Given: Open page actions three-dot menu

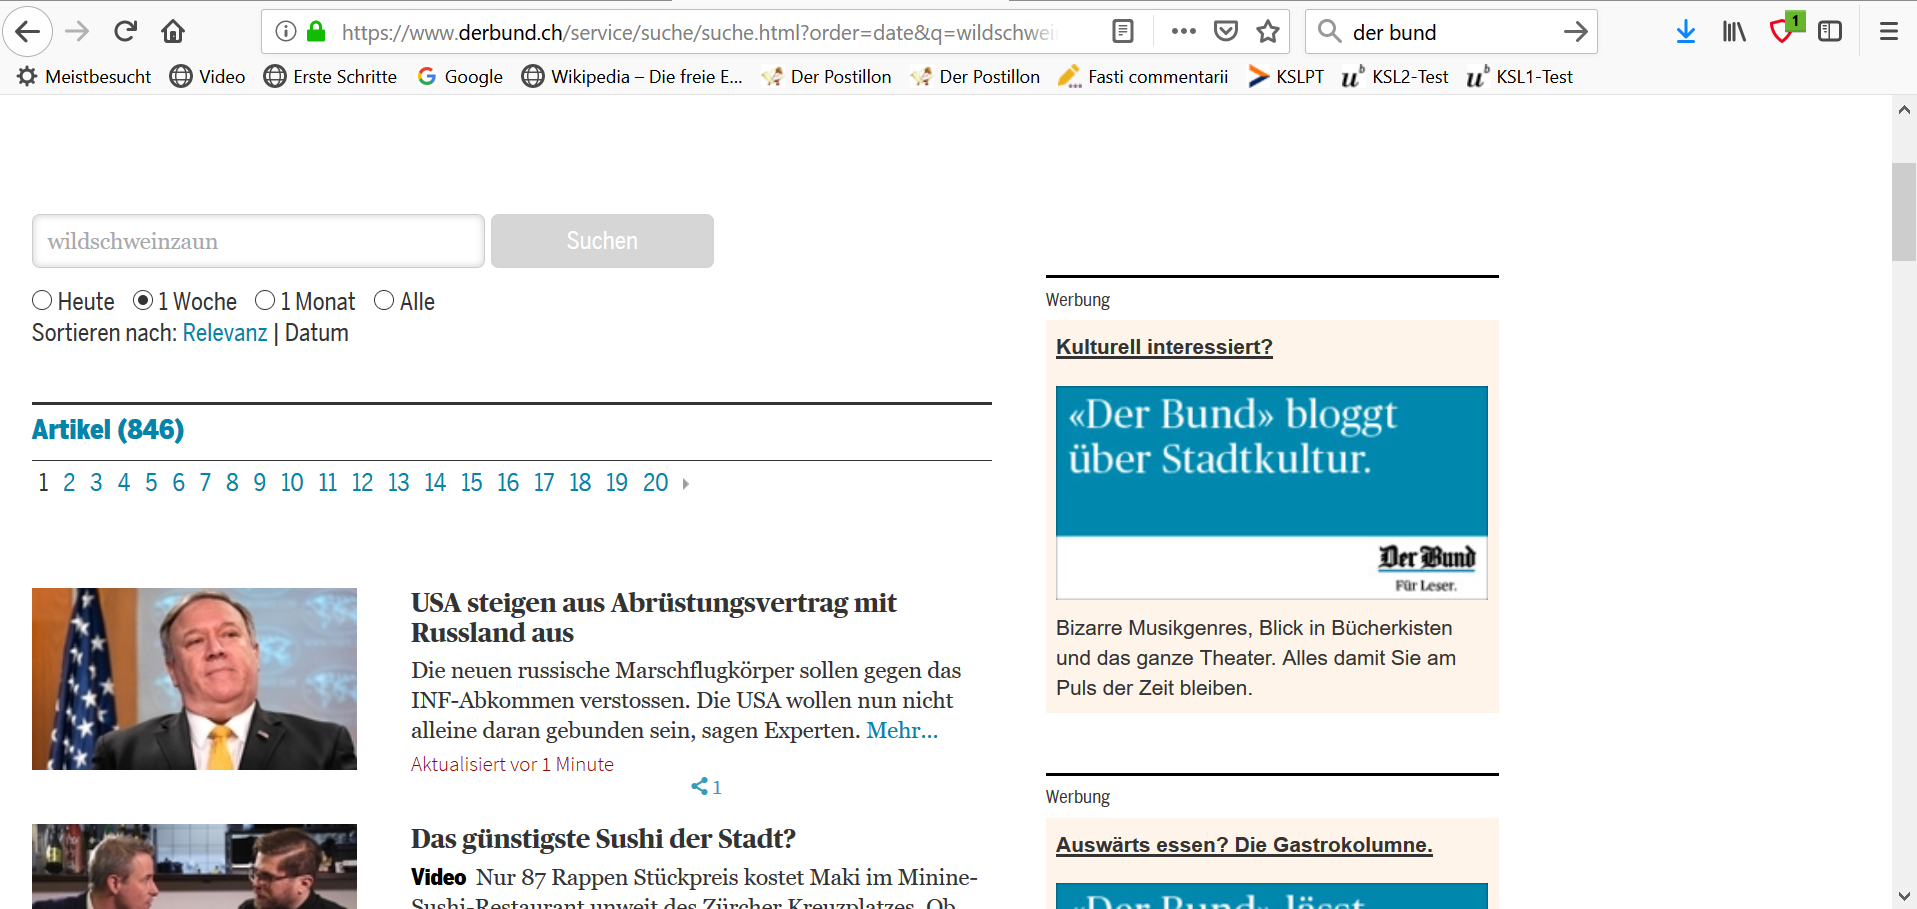Looking at the screenshot, I should (x=1184, y=32).
